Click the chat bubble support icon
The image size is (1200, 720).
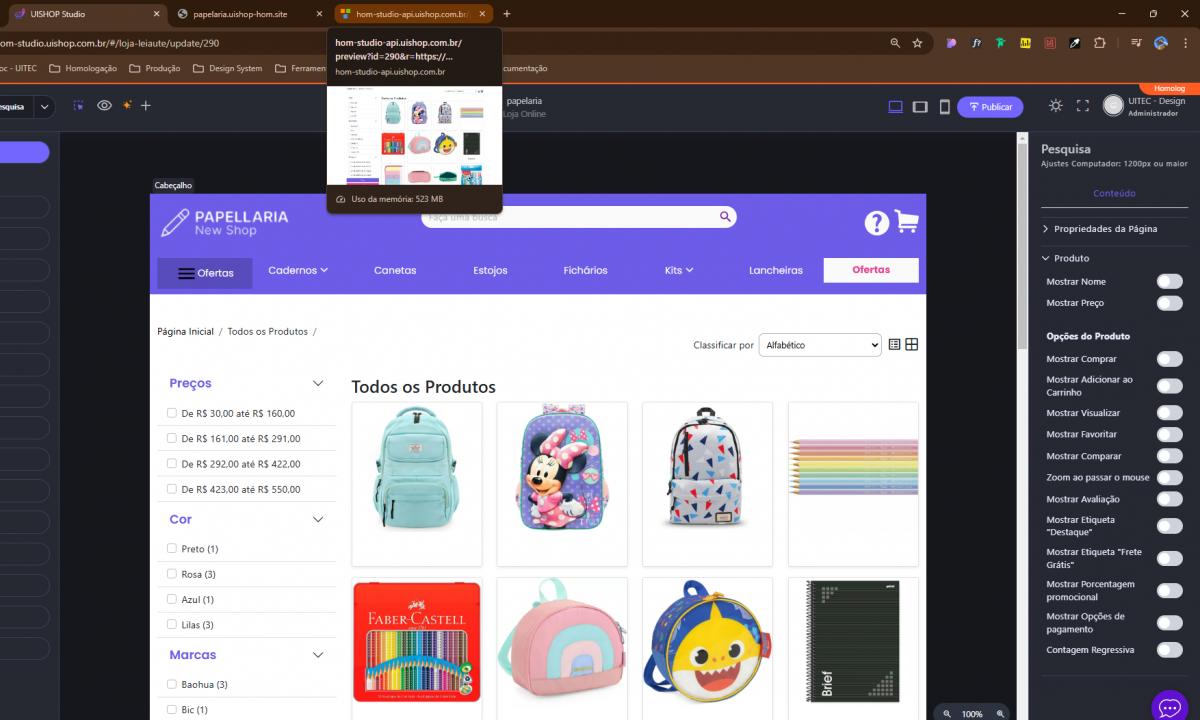pos(1169,706)
